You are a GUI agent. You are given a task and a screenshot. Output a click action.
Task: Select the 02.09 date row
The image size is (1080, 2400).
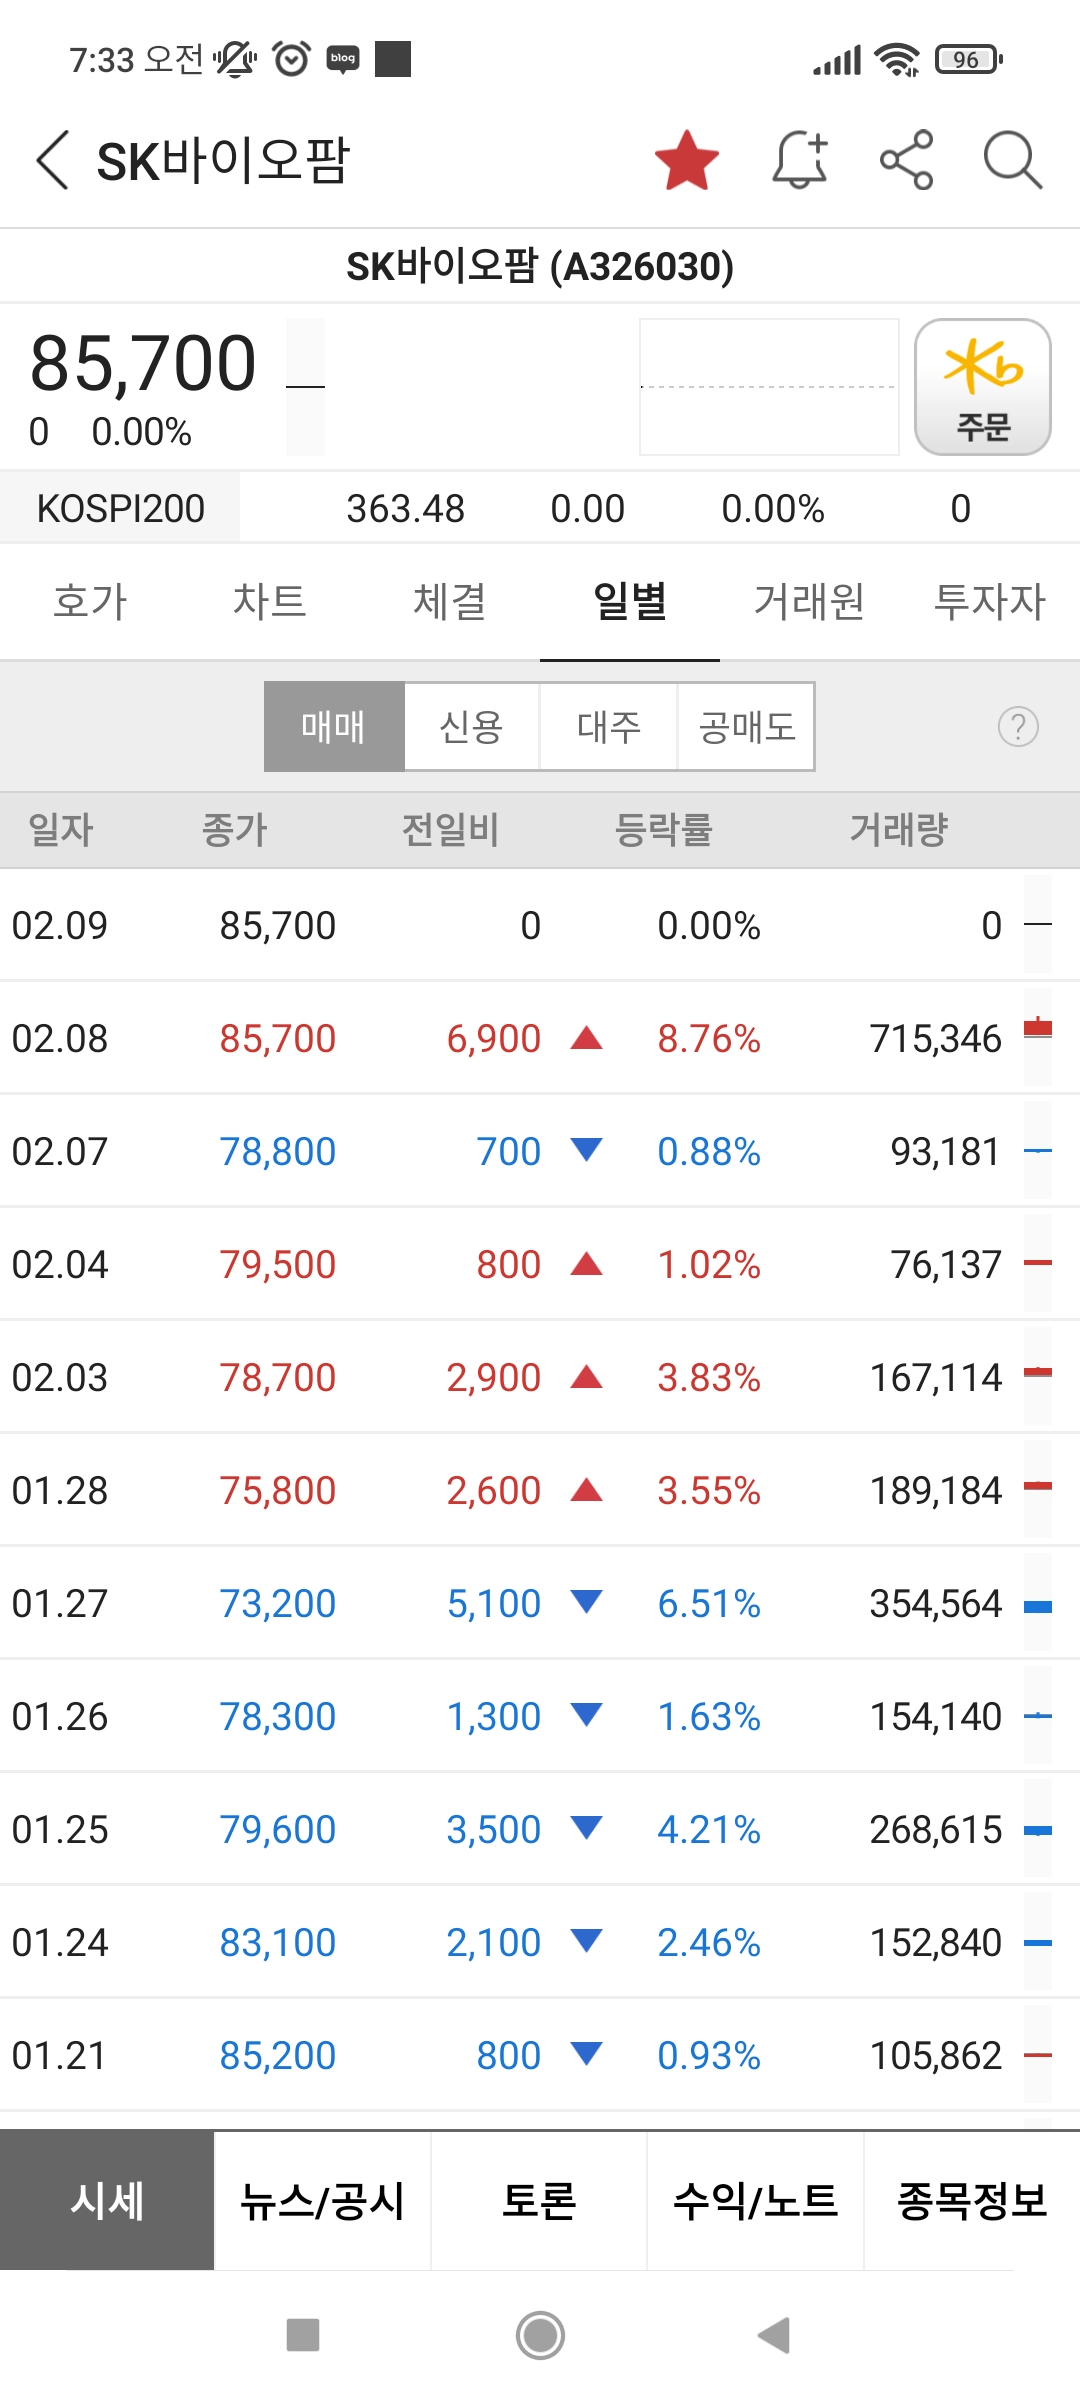(540, 926)
